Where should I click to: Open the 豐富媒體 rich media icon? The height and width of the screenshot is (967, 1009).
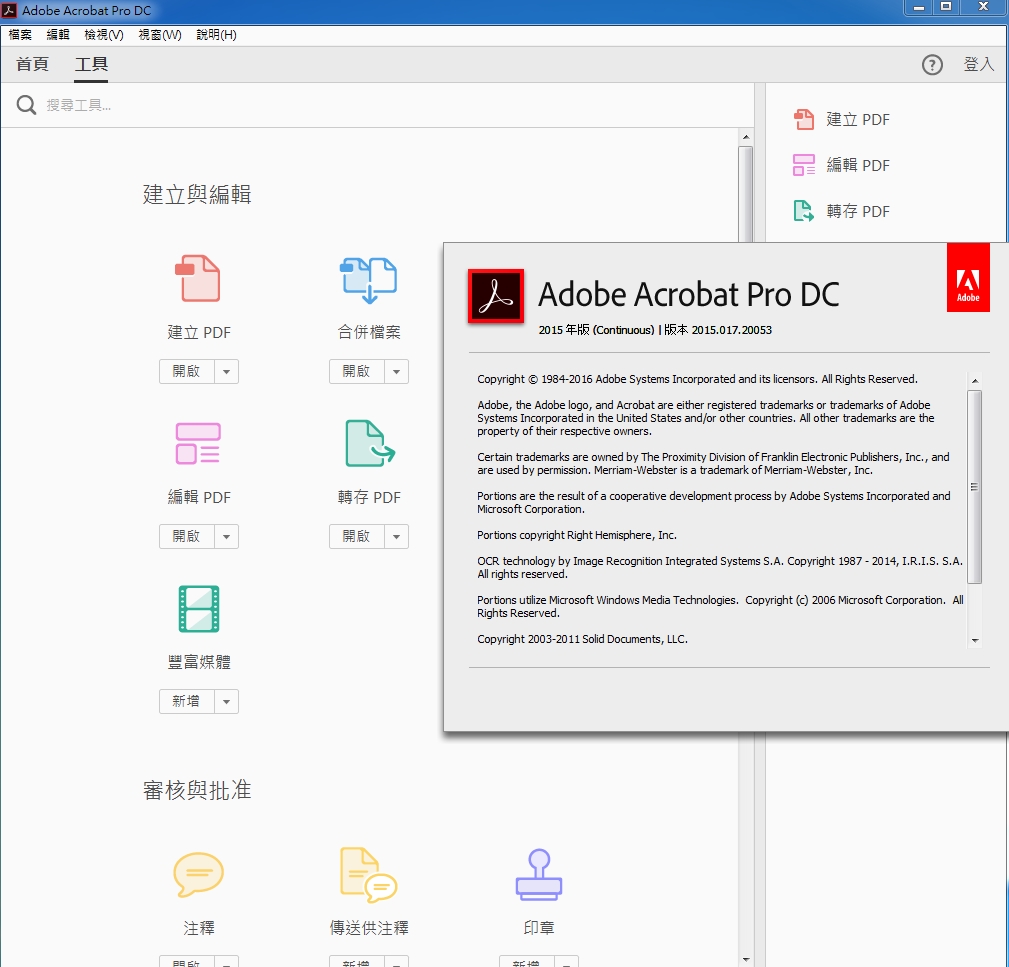coord(198,609)
